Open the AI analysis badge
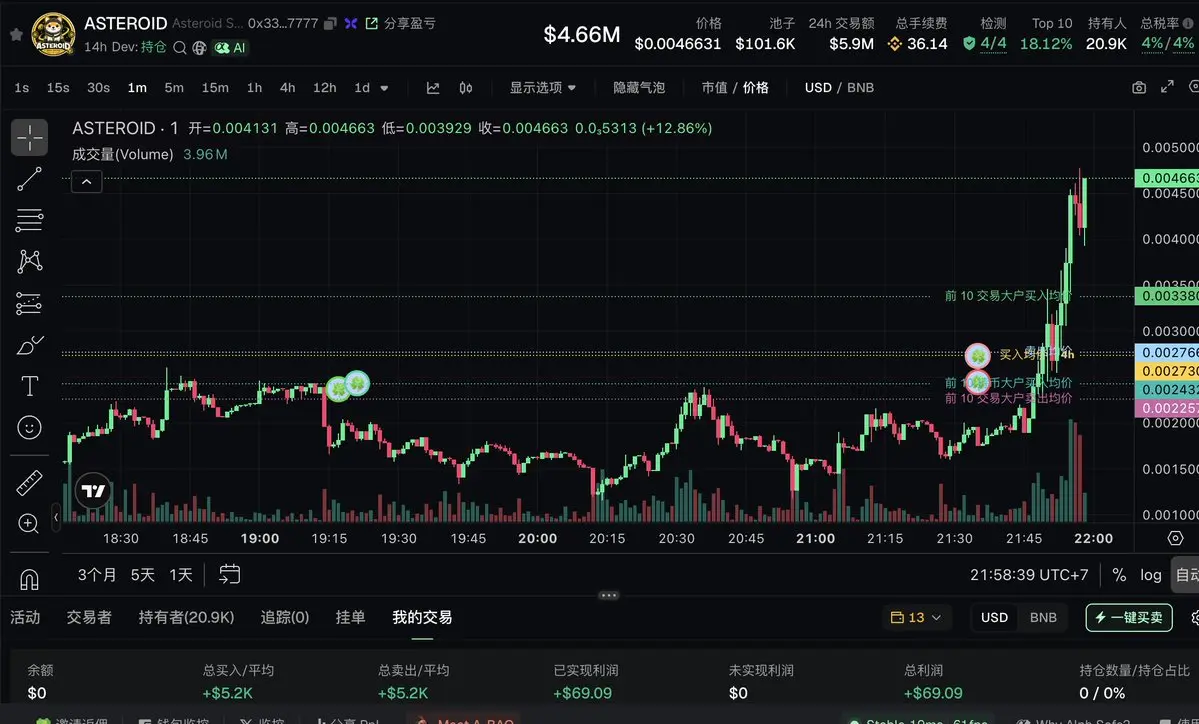1199x724 pixels. click(x=230, y=47)
